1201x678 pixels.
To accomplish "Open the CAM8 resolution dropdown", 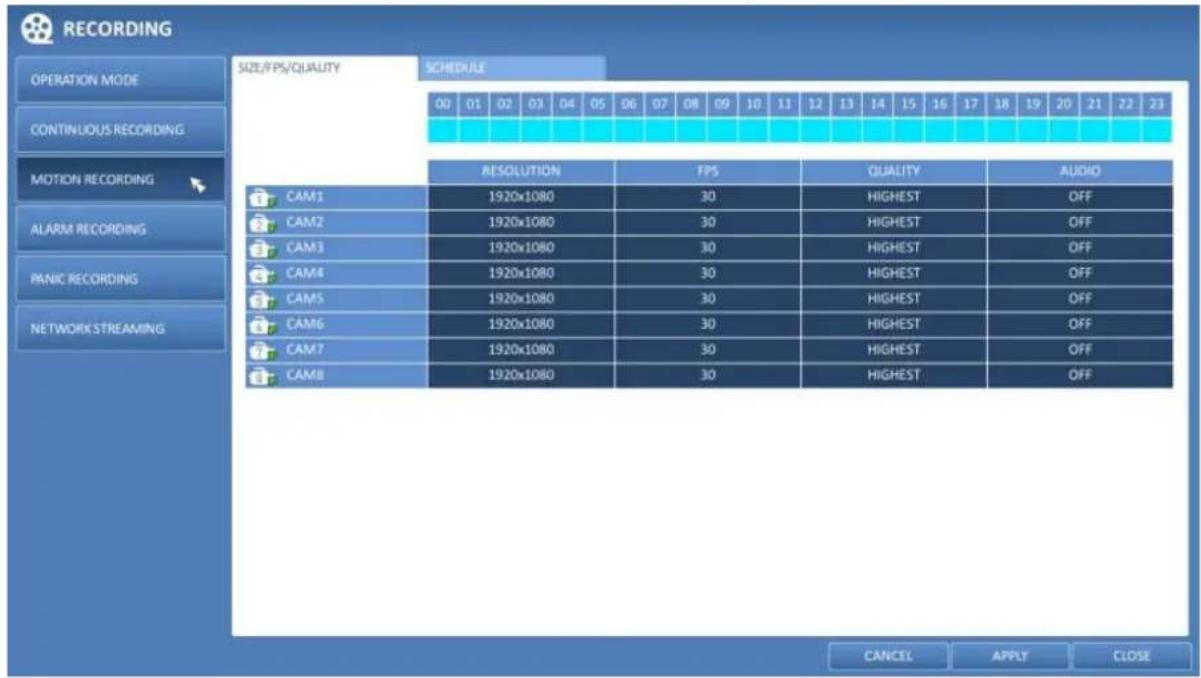I will (x=521, y=375).
